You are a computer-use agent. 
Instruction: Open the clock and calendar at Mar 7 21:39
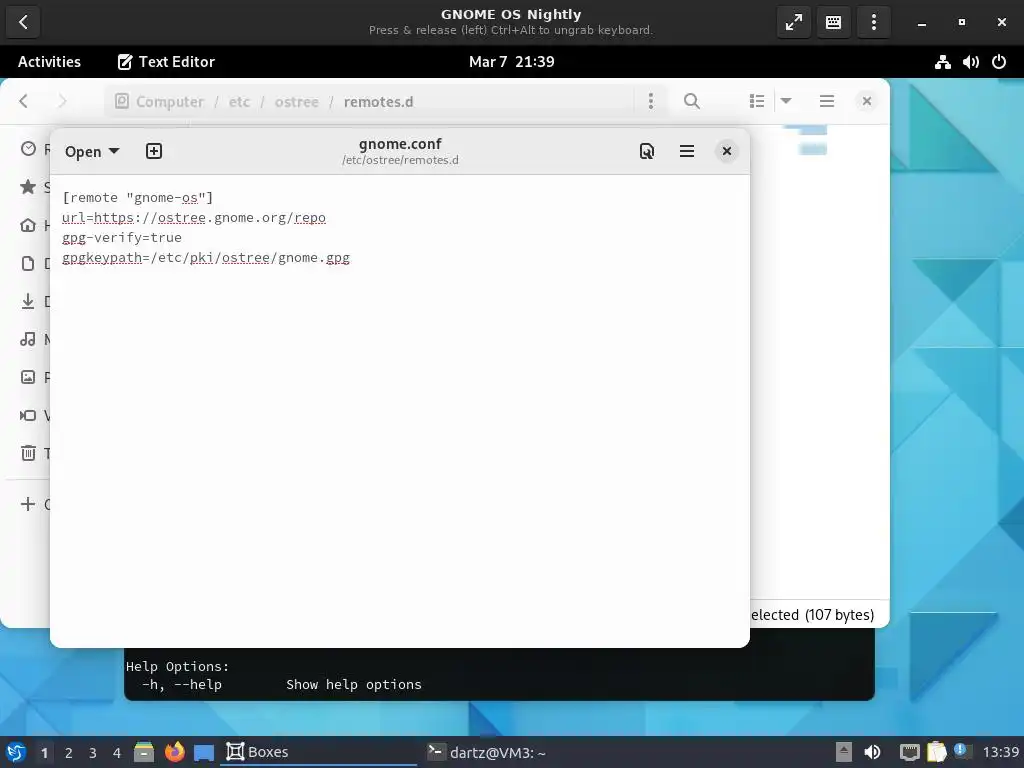(x=511, y=61)
